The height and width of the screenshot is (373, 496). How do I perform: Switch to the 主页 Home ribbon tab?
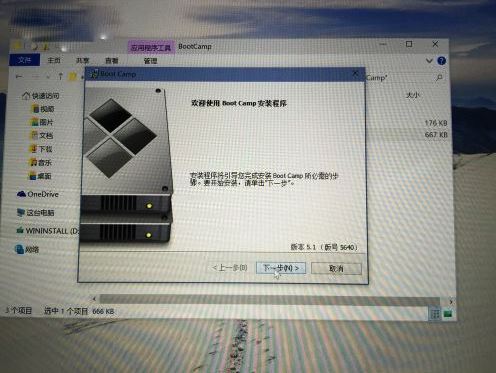54,60
